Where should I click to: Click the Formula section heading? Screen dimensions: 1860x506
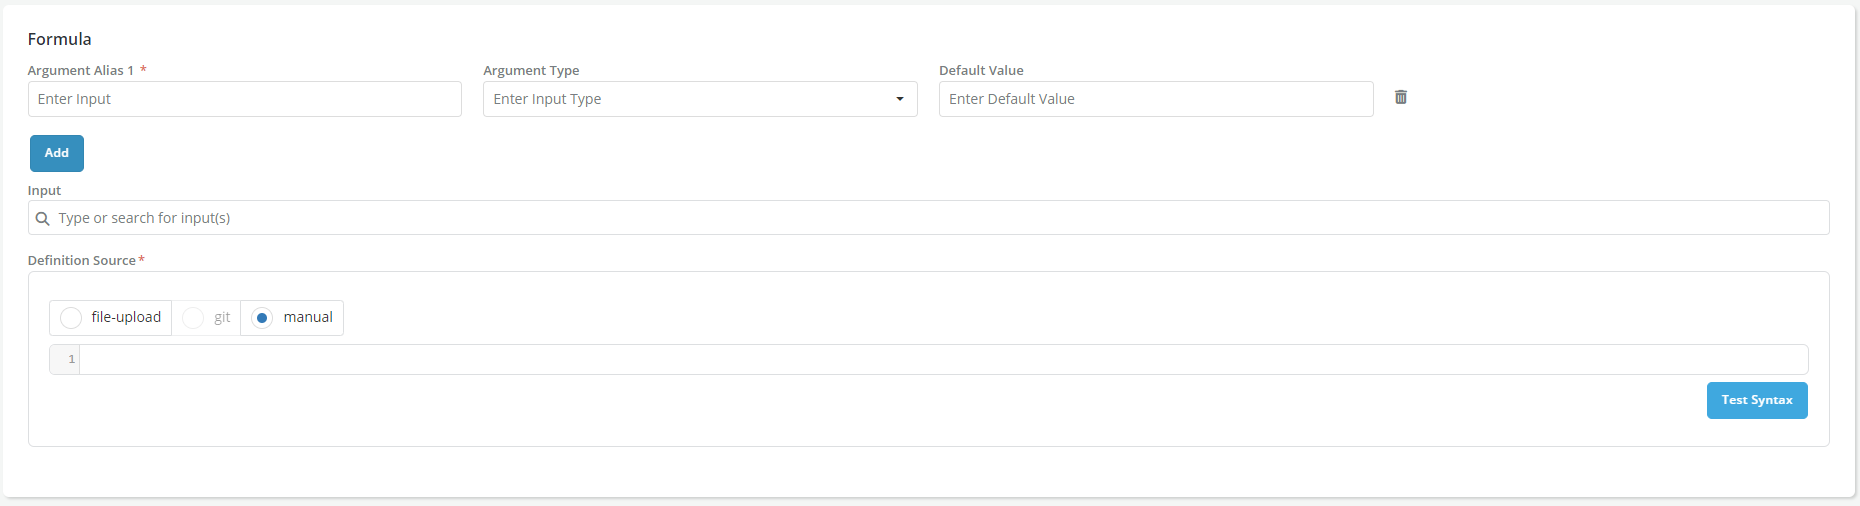coord(60,39)
